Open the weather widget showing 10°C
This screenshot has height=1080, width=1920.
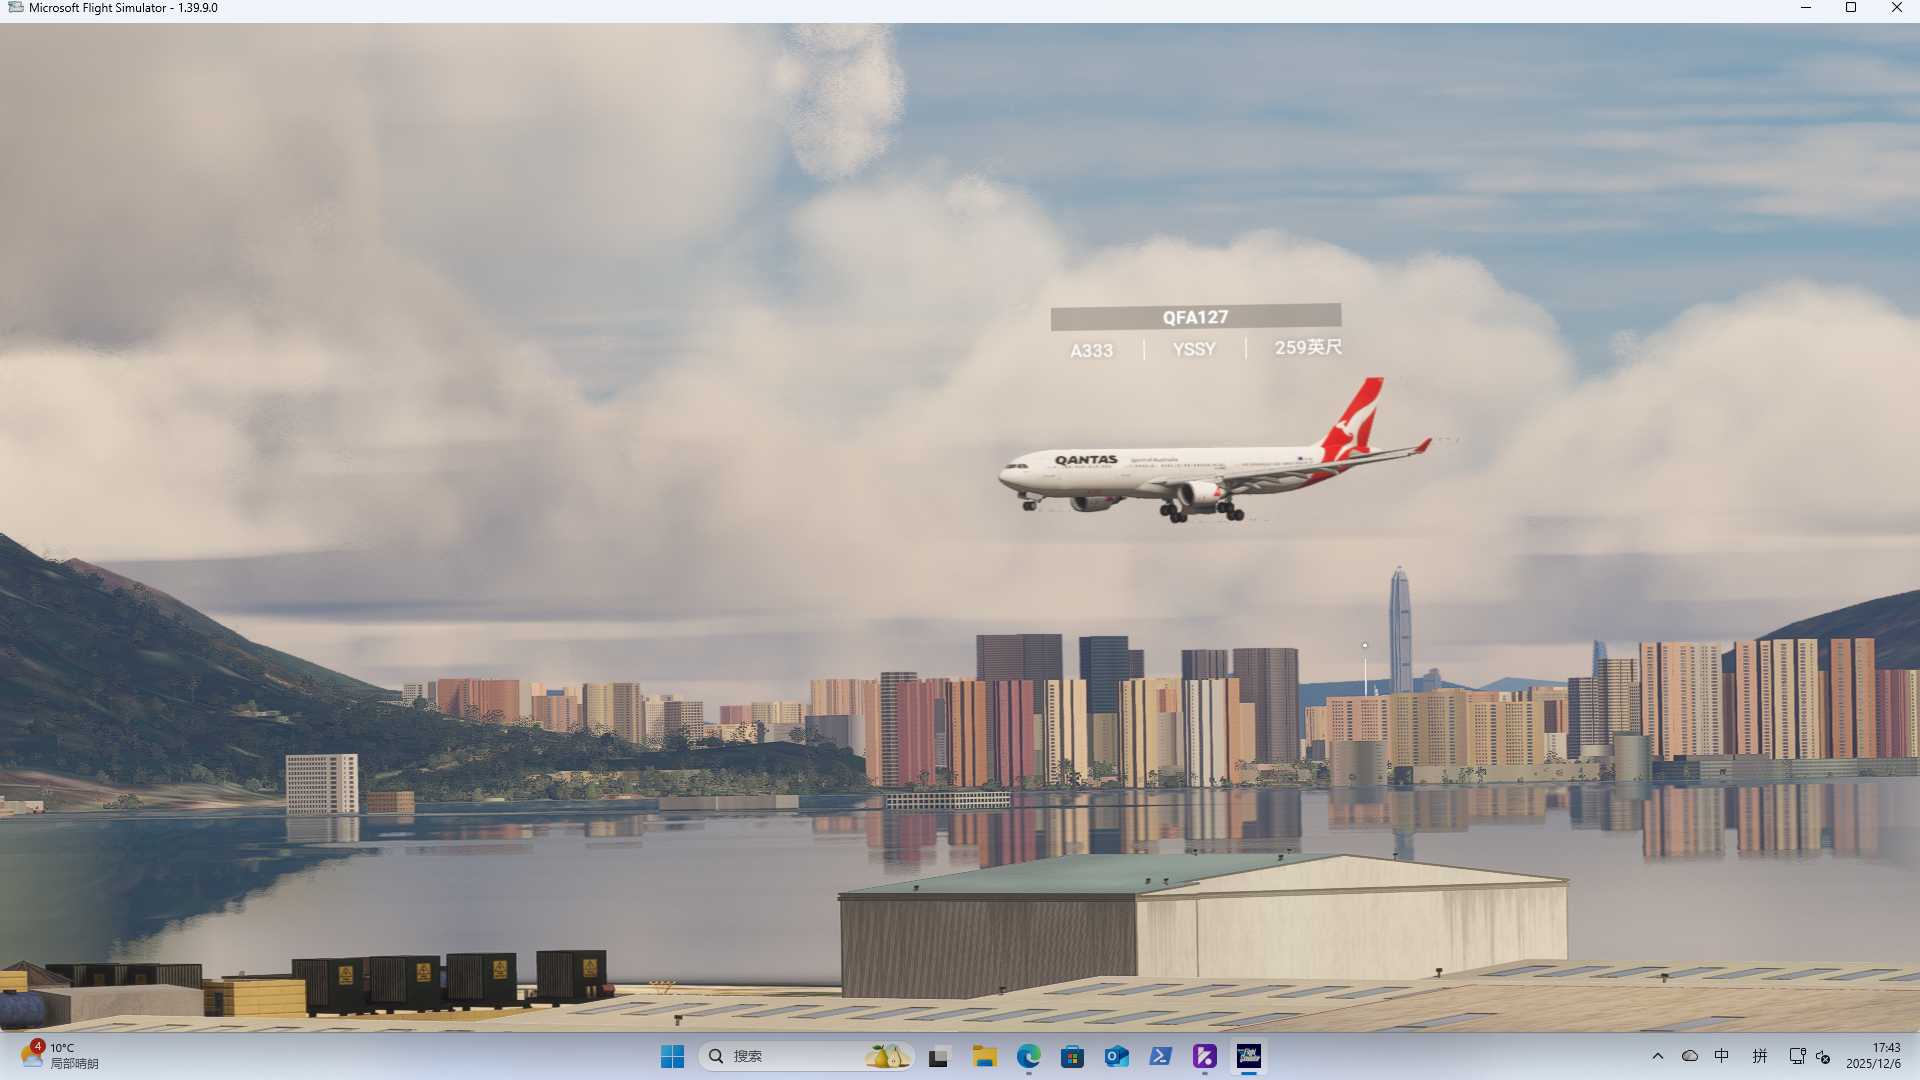coord(60,1056)
